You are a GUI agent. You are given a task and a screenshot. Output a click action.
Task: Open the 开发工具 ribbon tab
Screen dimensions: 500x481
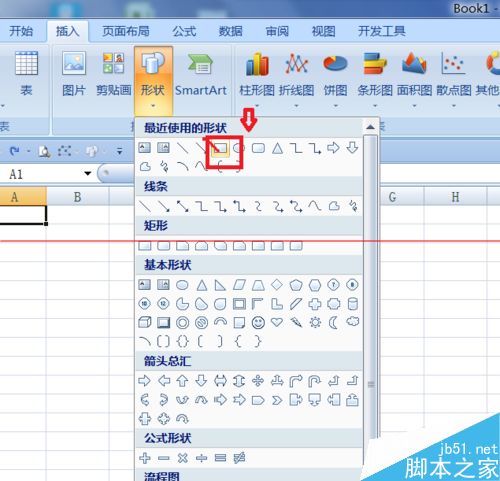click(382, 31)
